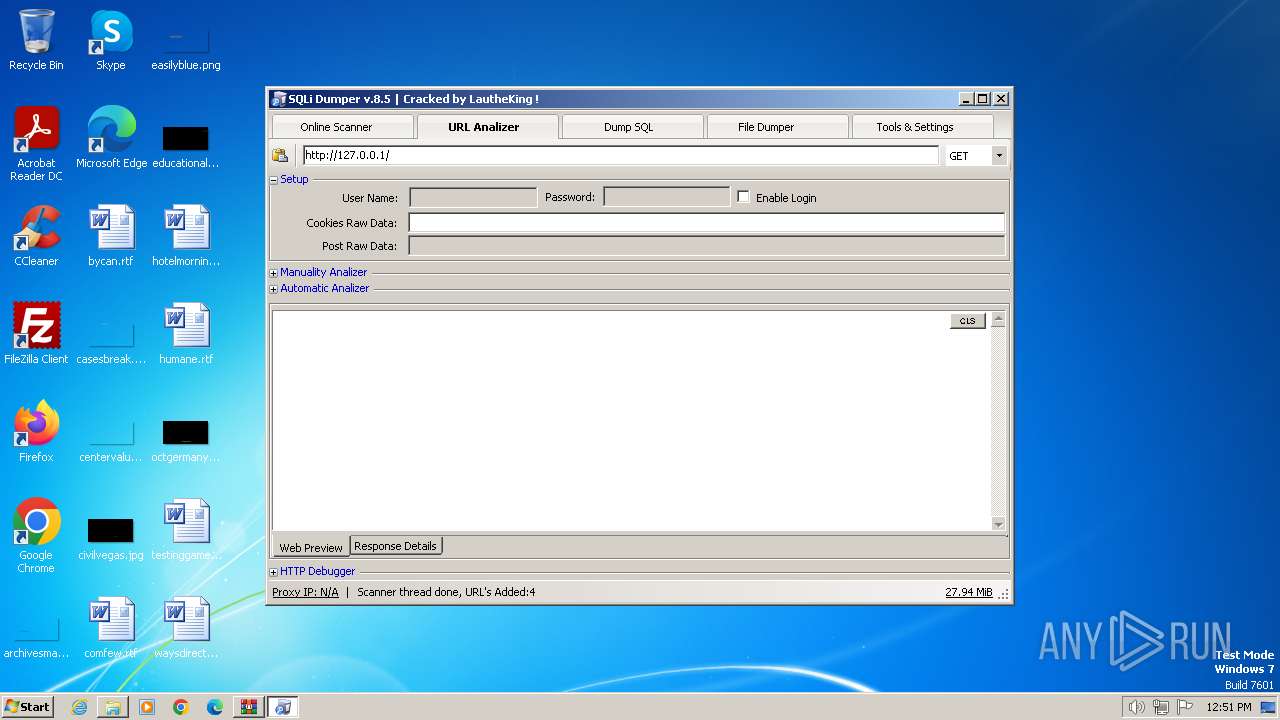Click the 'Scanner thread done' status text

[x=446, y=592]
